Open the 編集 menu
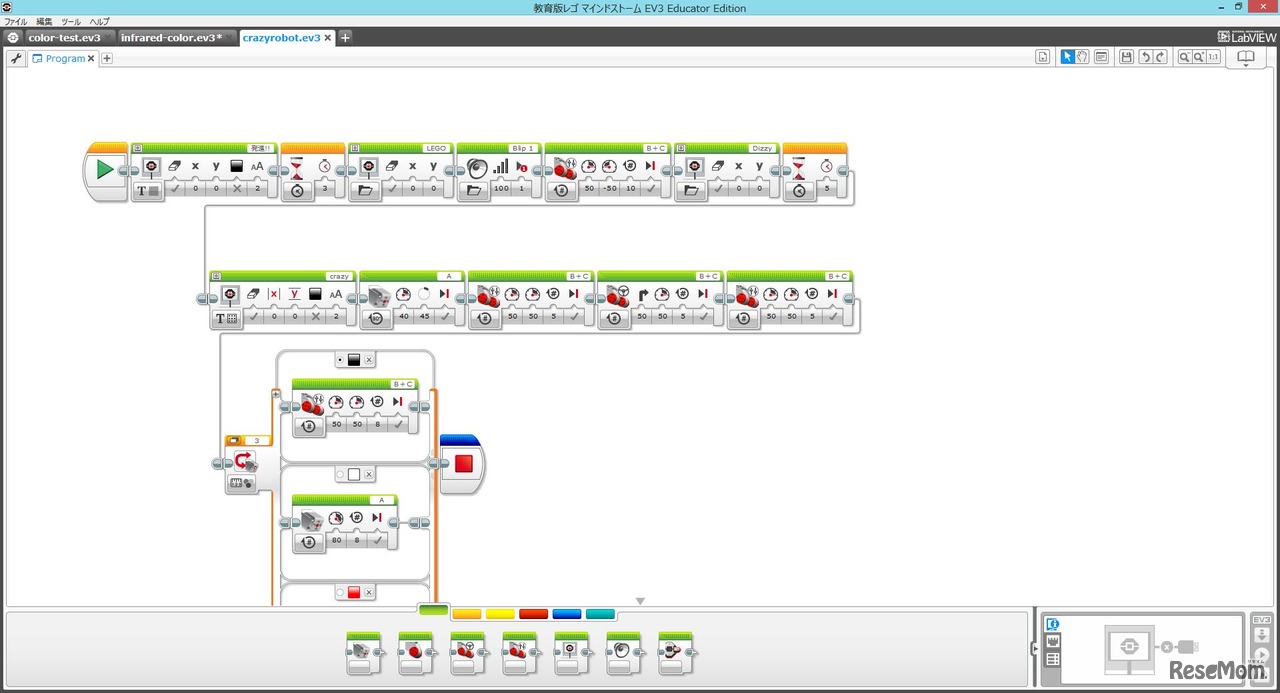 44,21
